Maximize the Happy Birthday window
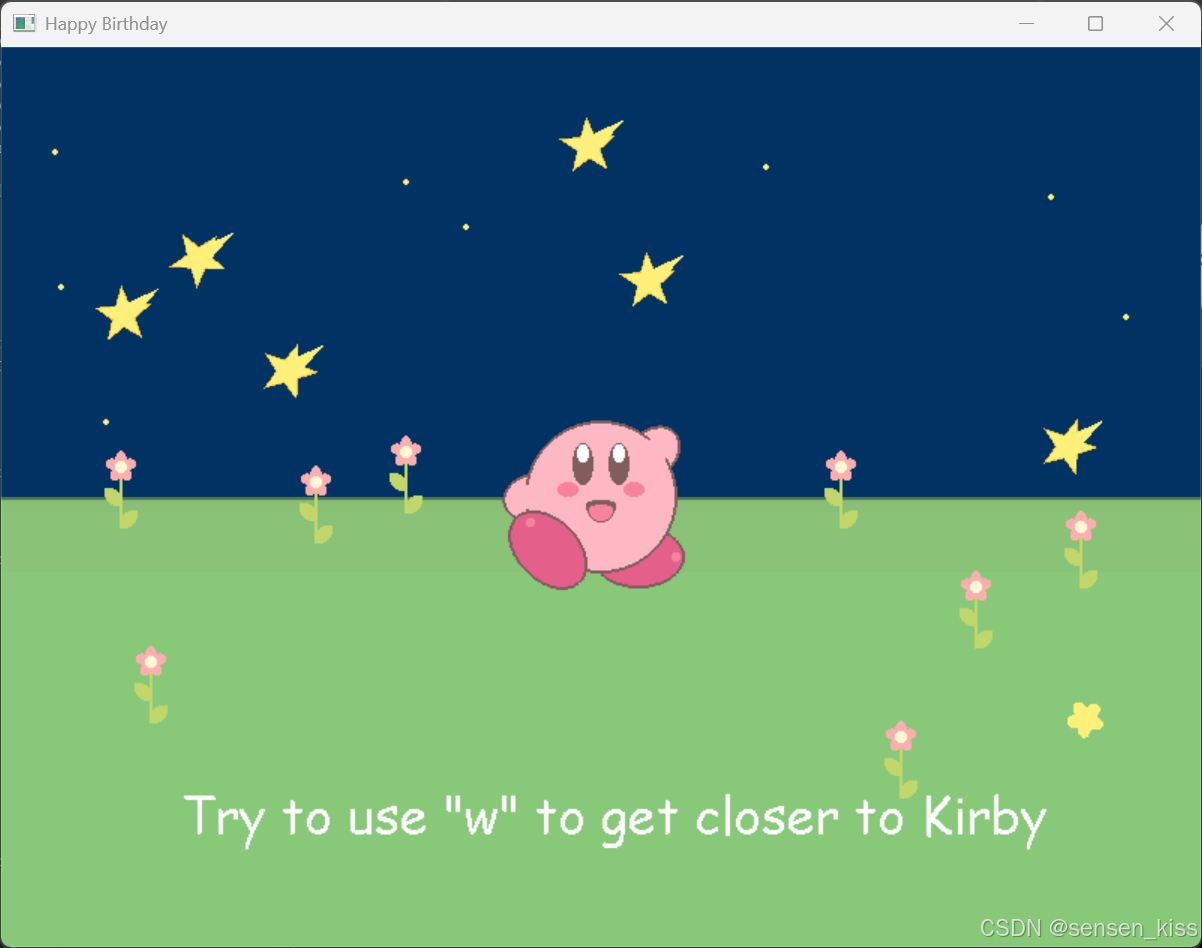This screenshot has width=1202, height=948. (x=1096, y=23)
